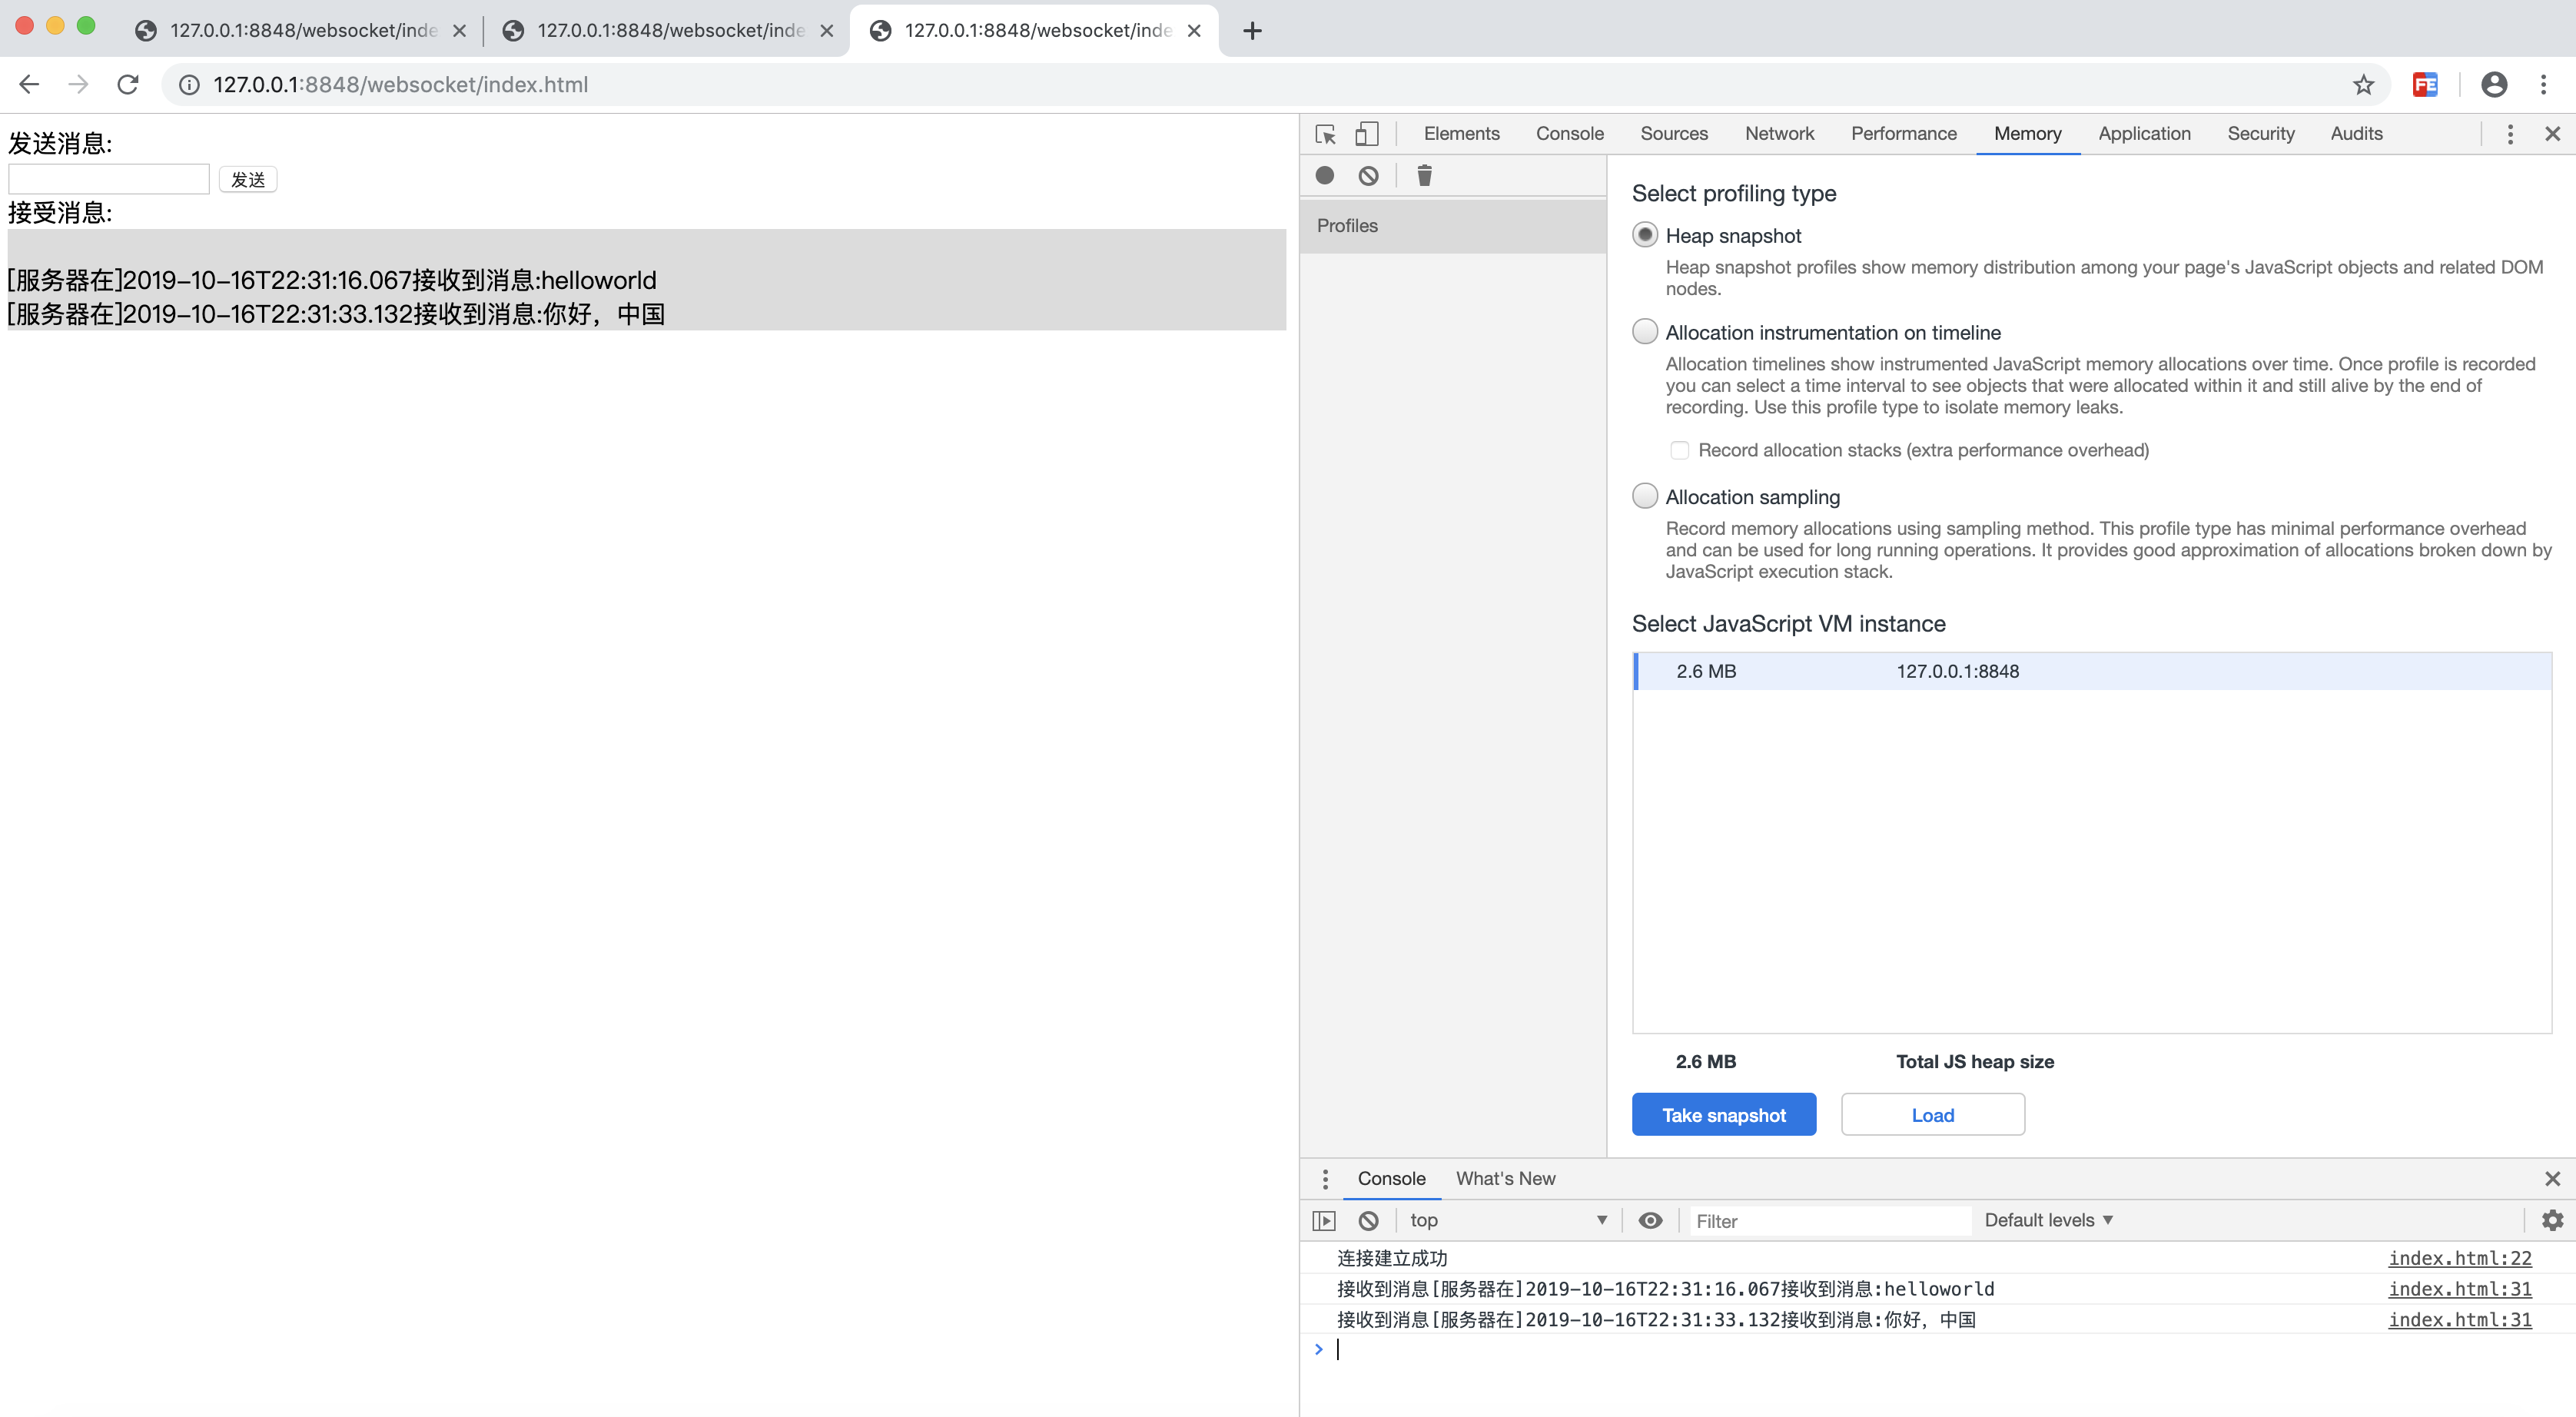The image size is (2576, 1417).
Task: Switch to the Sources tab
Action: click(1673, 134)
